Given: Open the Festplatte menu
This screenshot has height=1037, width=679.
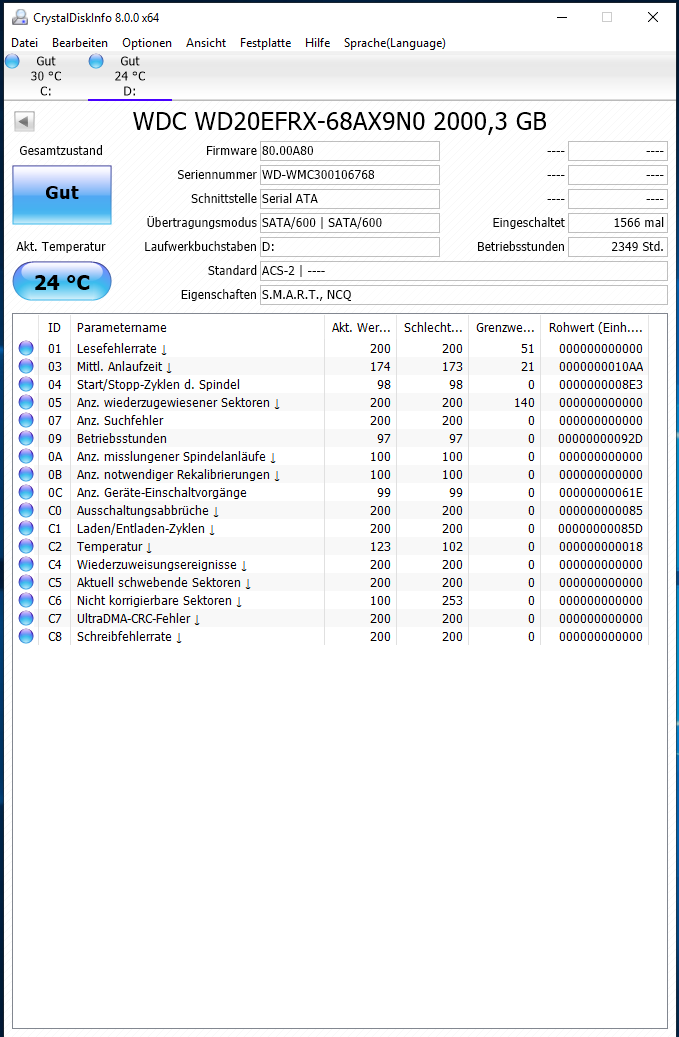Looking at the screenshot, I should pos(265,43).
